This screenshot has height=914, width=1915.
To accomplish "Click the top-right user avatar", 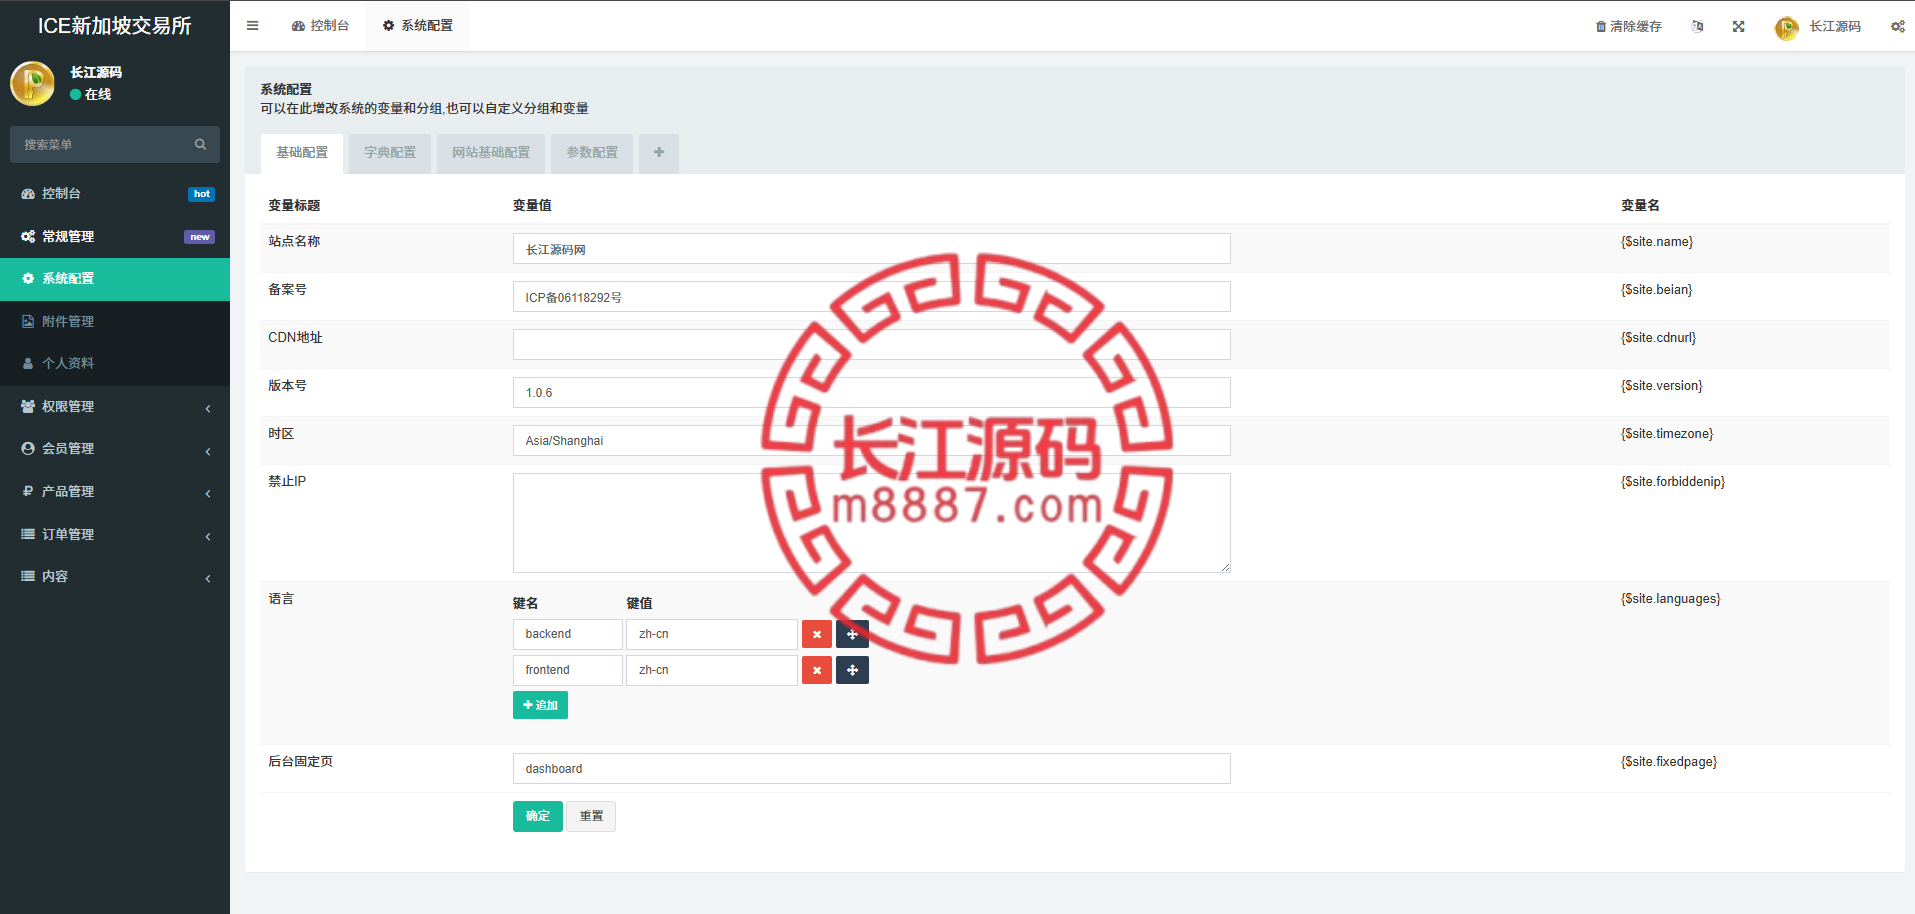I will 1787,28.
